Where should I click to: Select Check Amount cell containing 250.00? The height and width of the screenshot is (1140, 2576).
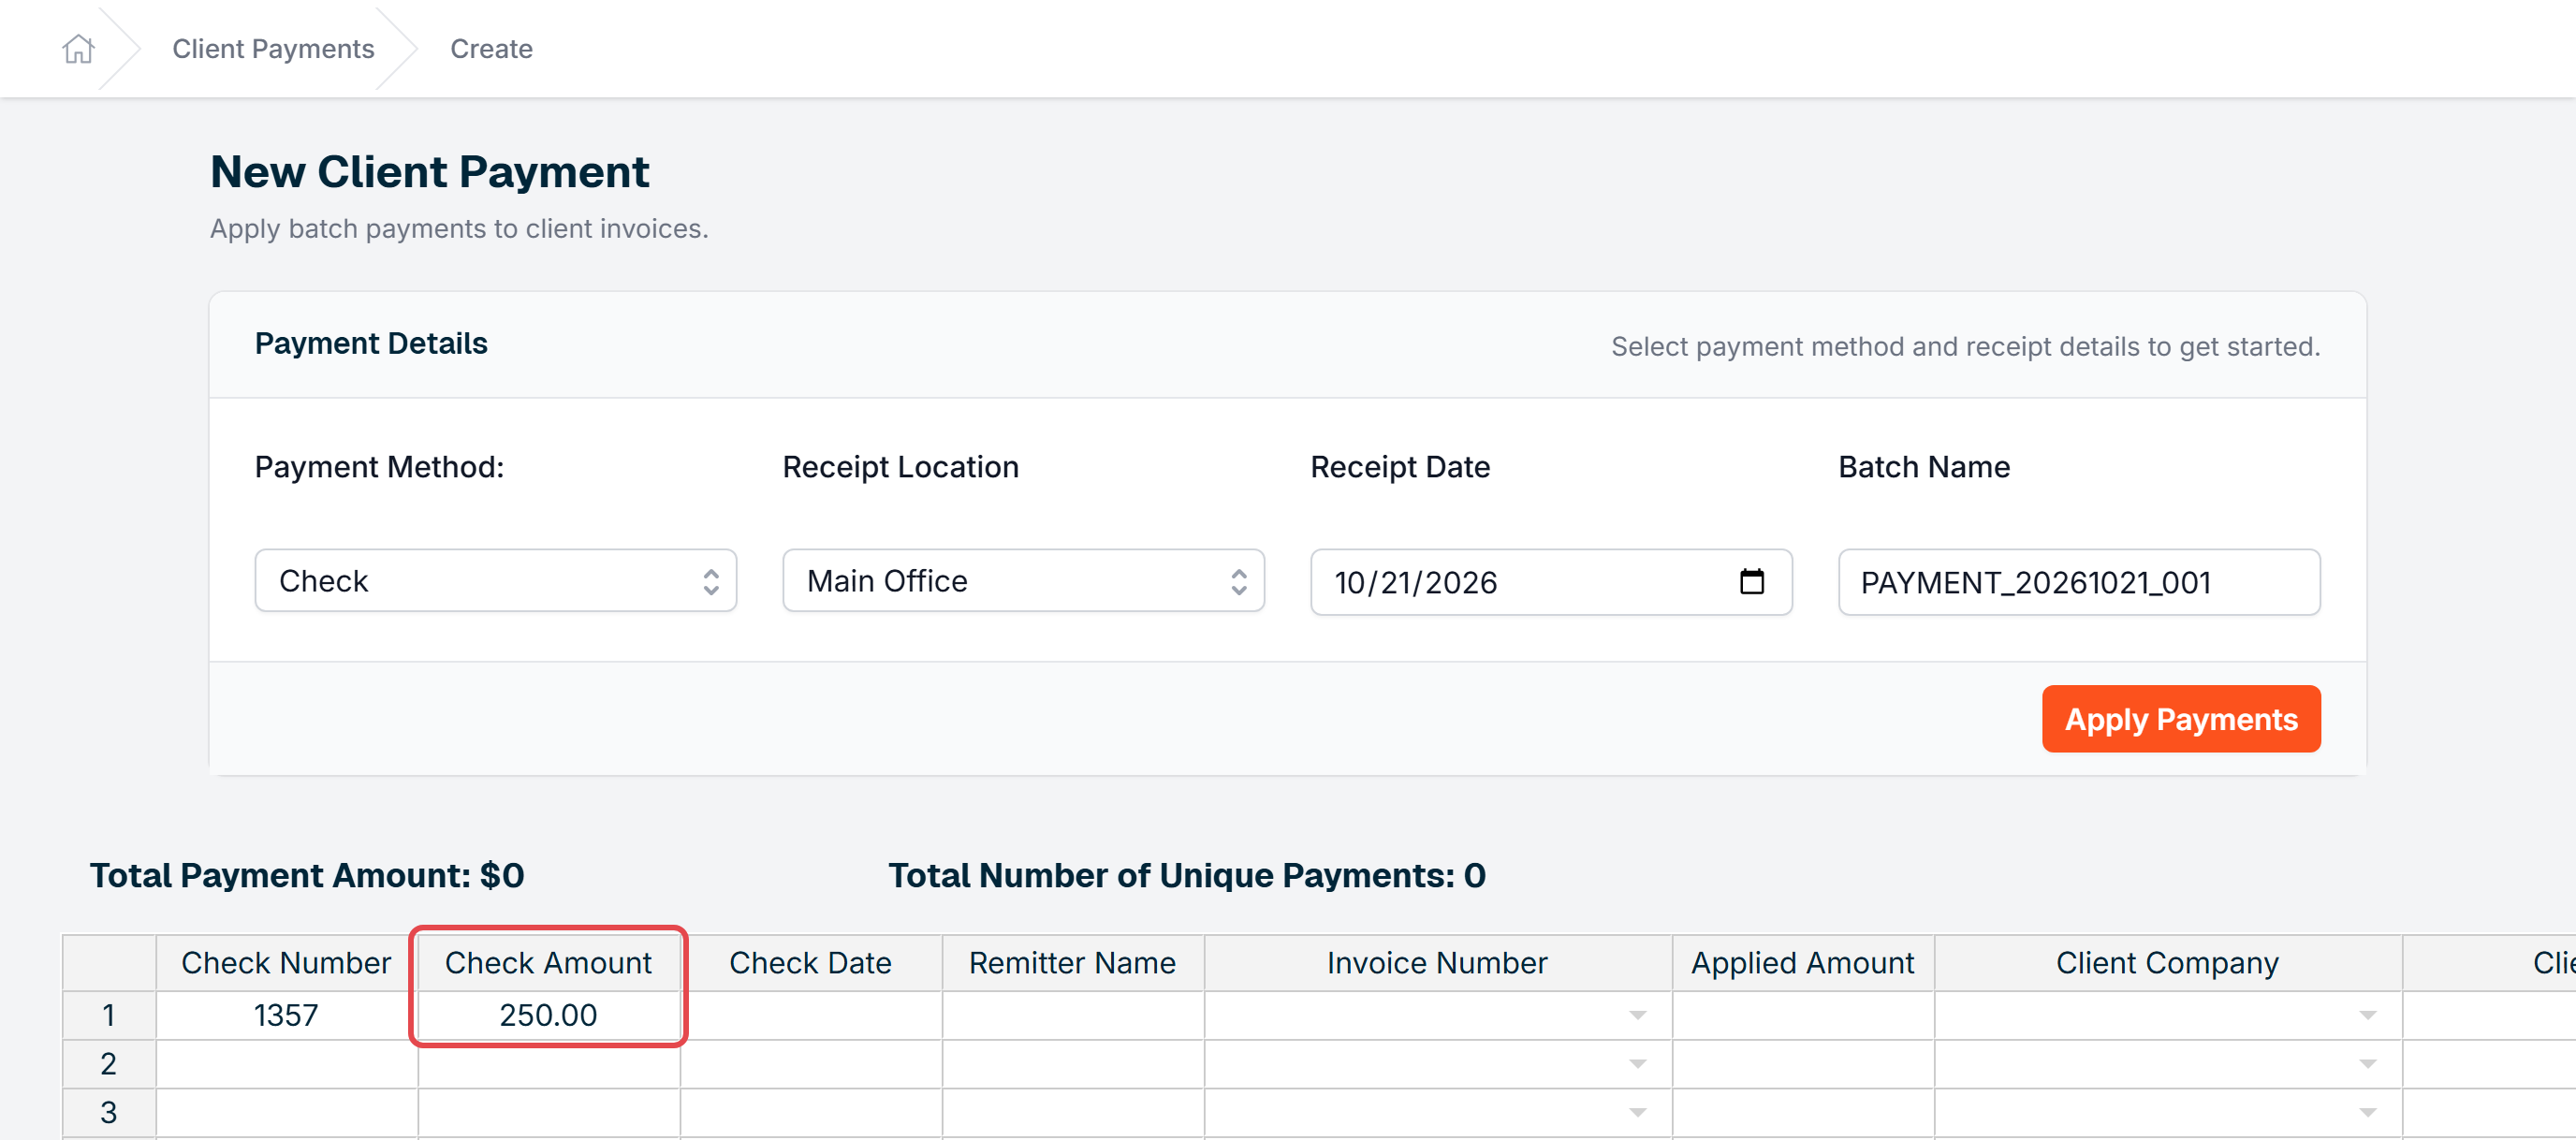point(549,1016)
